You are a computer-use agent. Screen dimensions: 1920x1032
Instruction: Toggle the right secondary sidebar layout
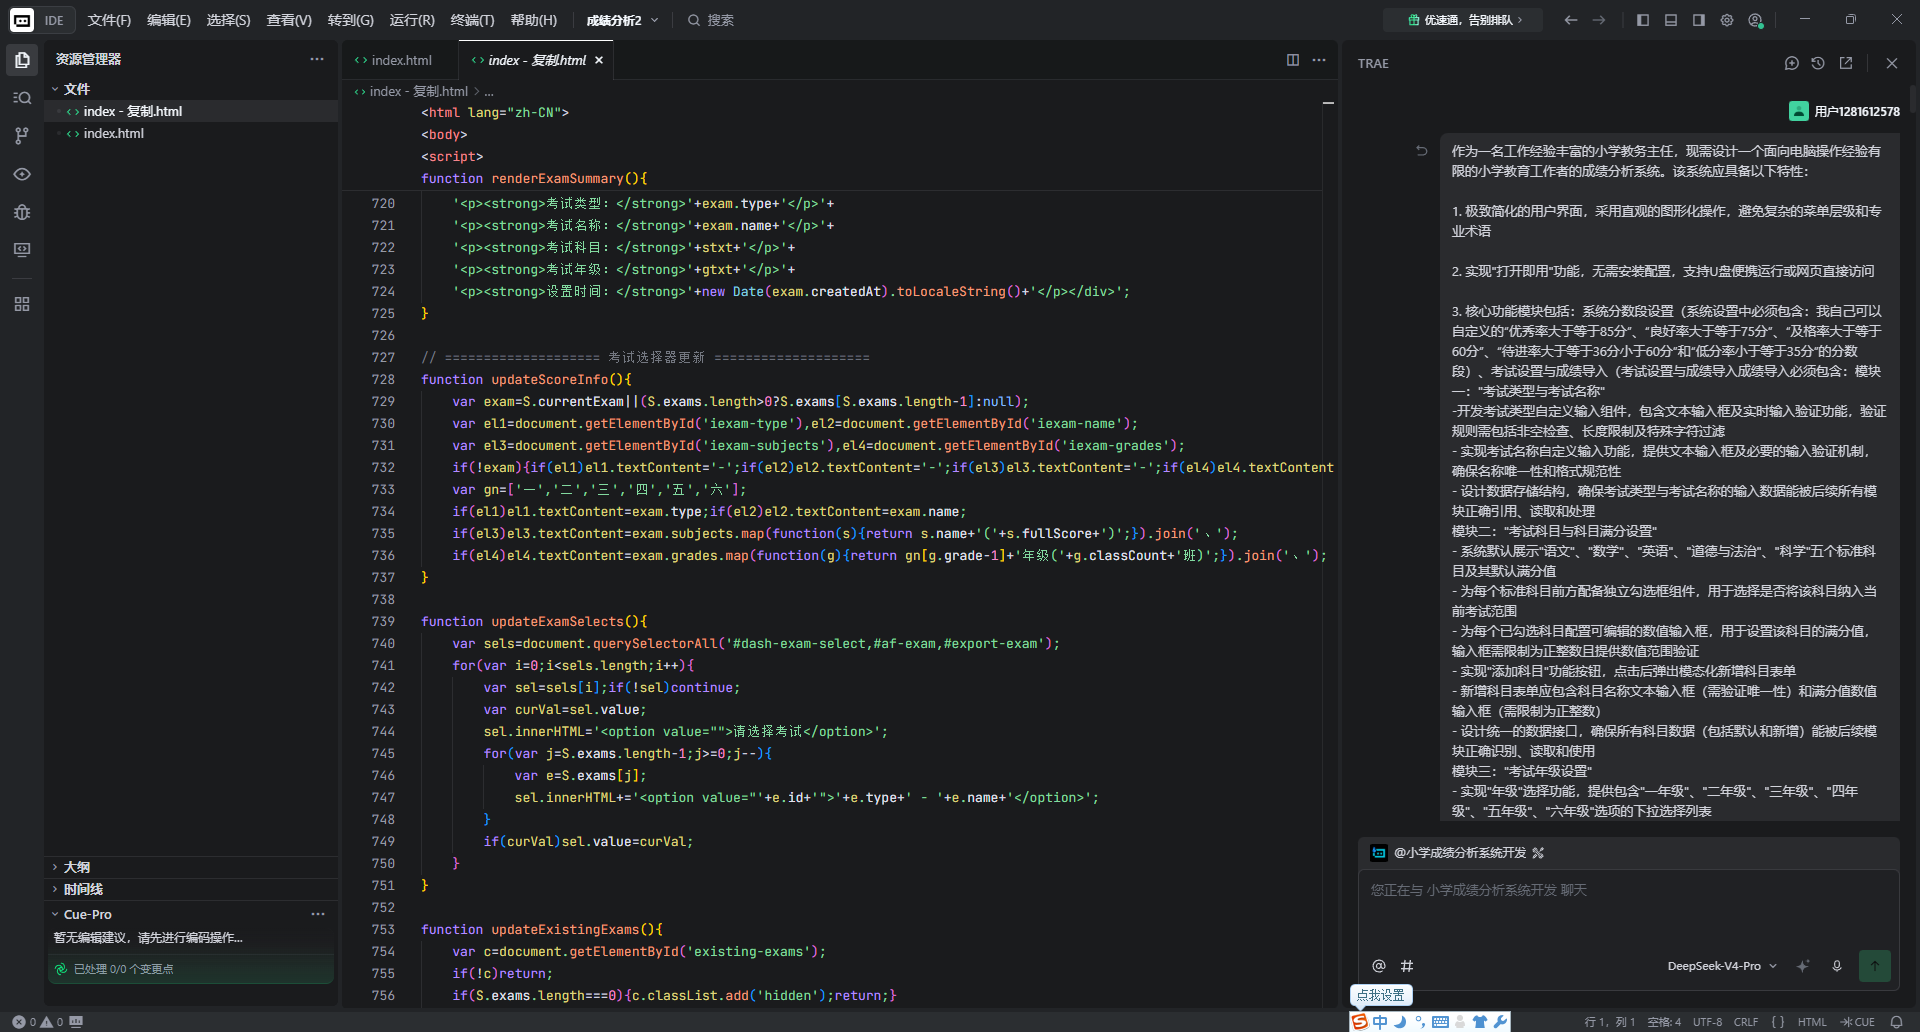tap(1699, 20)
